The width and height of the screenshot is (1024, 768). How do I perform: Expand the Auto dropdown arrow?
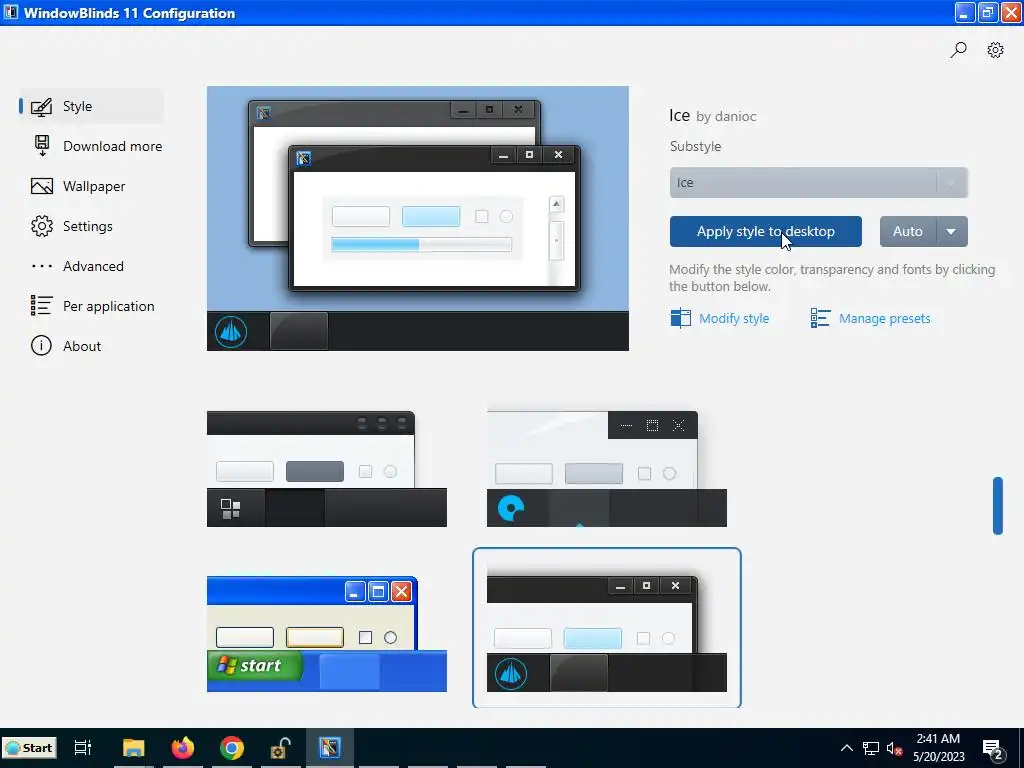click(952, 231)
